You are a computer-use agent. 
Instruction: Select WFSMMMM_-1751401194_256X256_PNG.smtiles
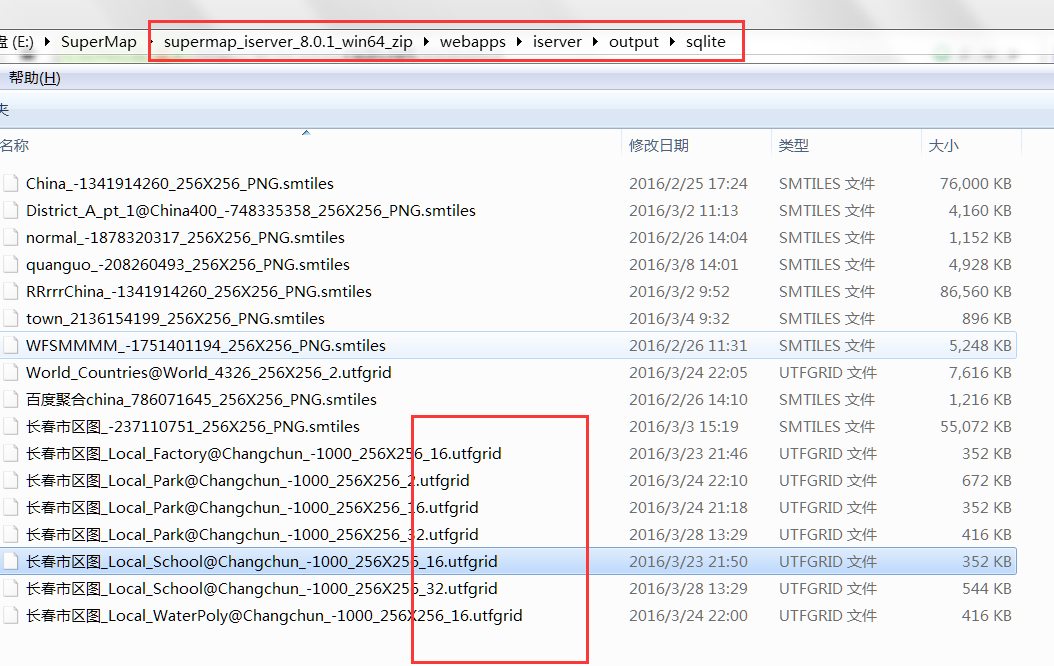pos(206,345)
